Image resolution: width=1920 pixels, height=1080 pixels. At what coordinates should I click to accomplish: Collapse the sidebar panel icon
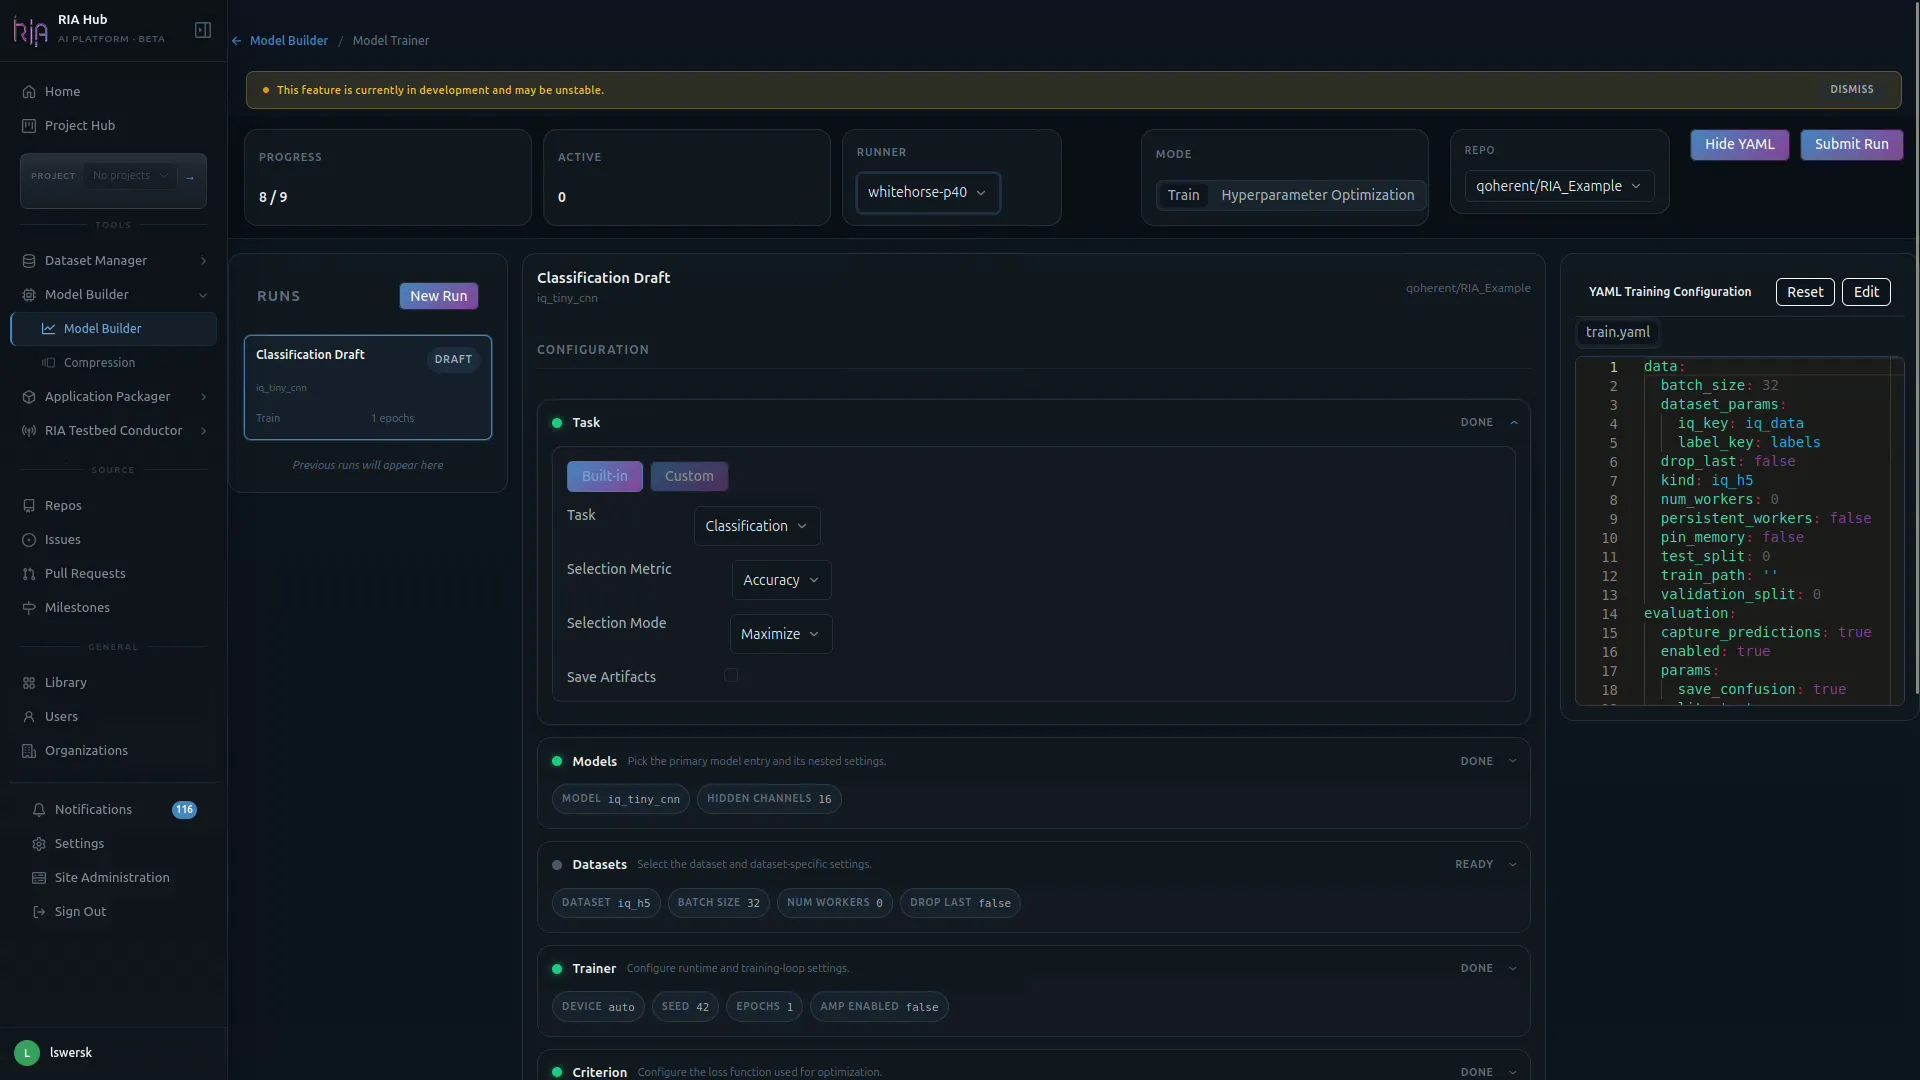click(x=203, y=30)
